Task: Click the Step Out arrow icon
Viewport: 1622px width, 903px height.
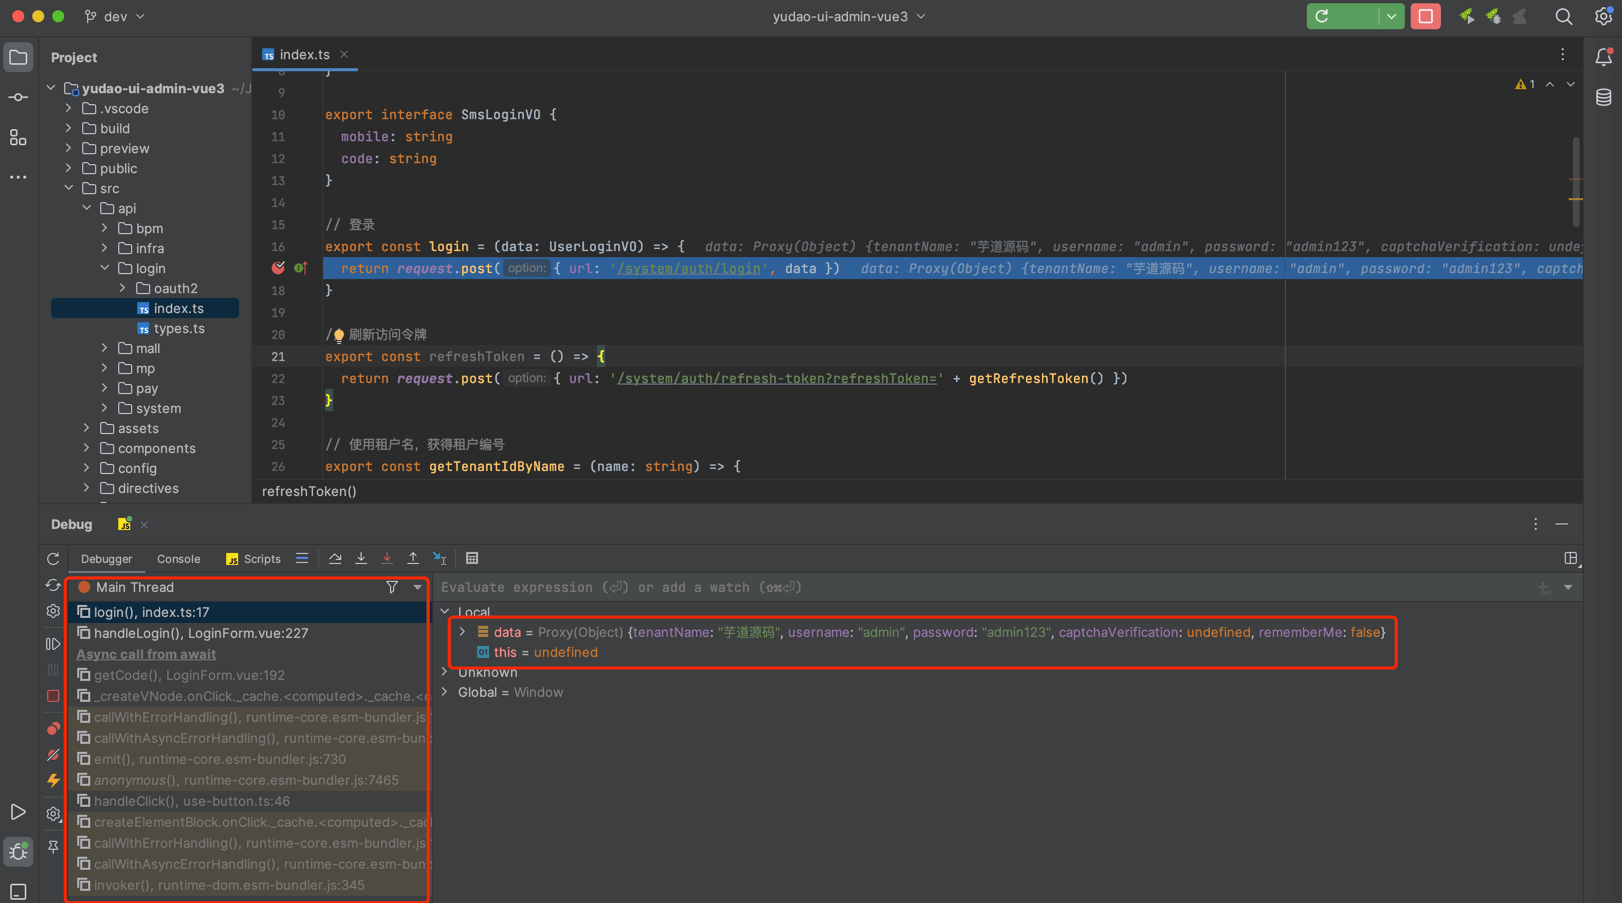Action: 413,559
